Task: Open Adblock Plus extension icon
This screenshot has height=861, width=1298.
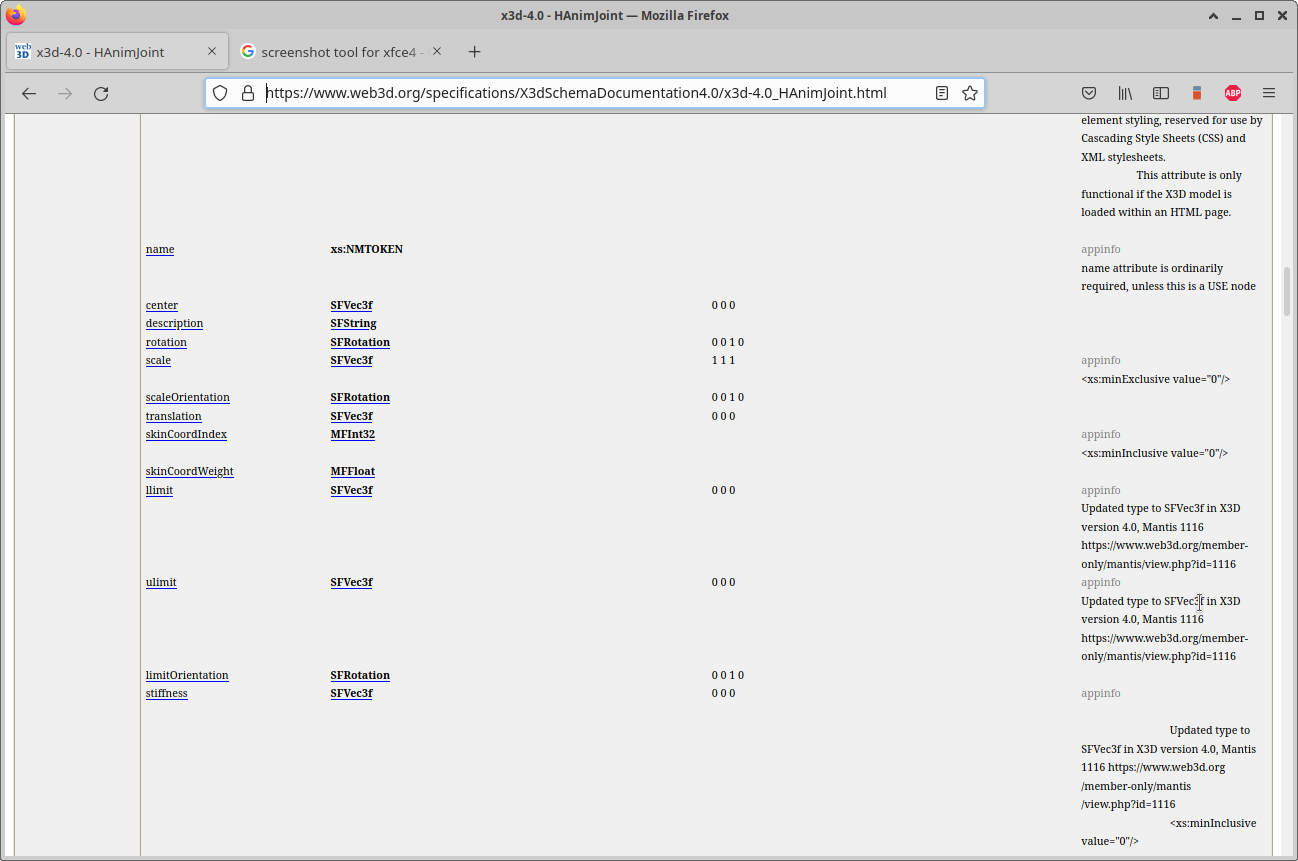Action: (x=1233, y=93)
